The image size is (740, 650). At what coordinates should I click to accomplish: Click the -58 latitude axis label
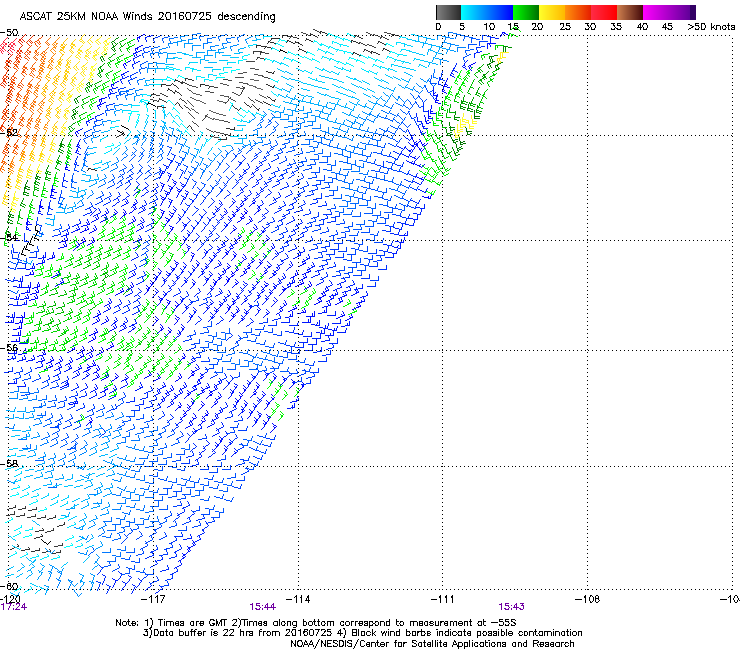(x=9, y=463)
